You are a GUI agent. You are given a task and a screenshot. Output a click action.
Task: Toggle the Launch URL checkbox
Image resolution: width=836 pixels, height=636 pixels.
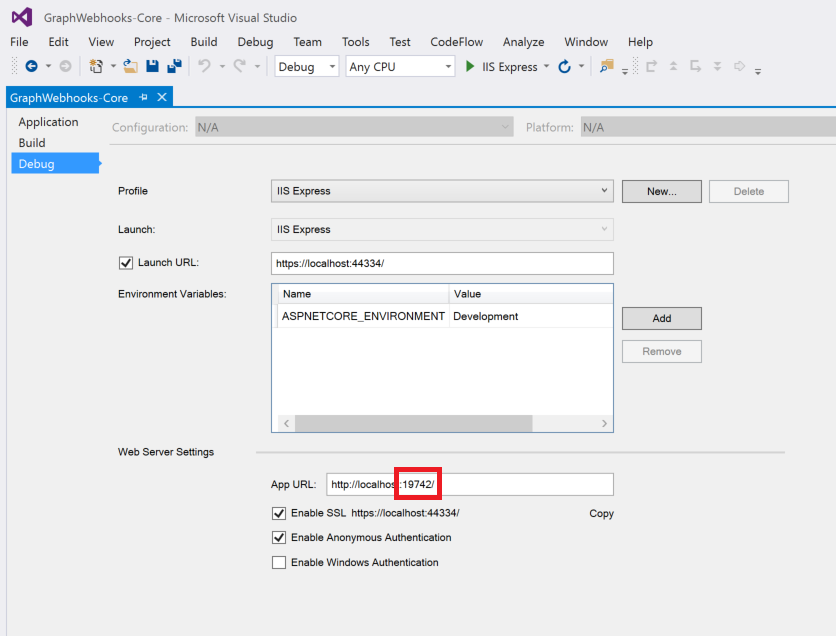pos(126,263)
